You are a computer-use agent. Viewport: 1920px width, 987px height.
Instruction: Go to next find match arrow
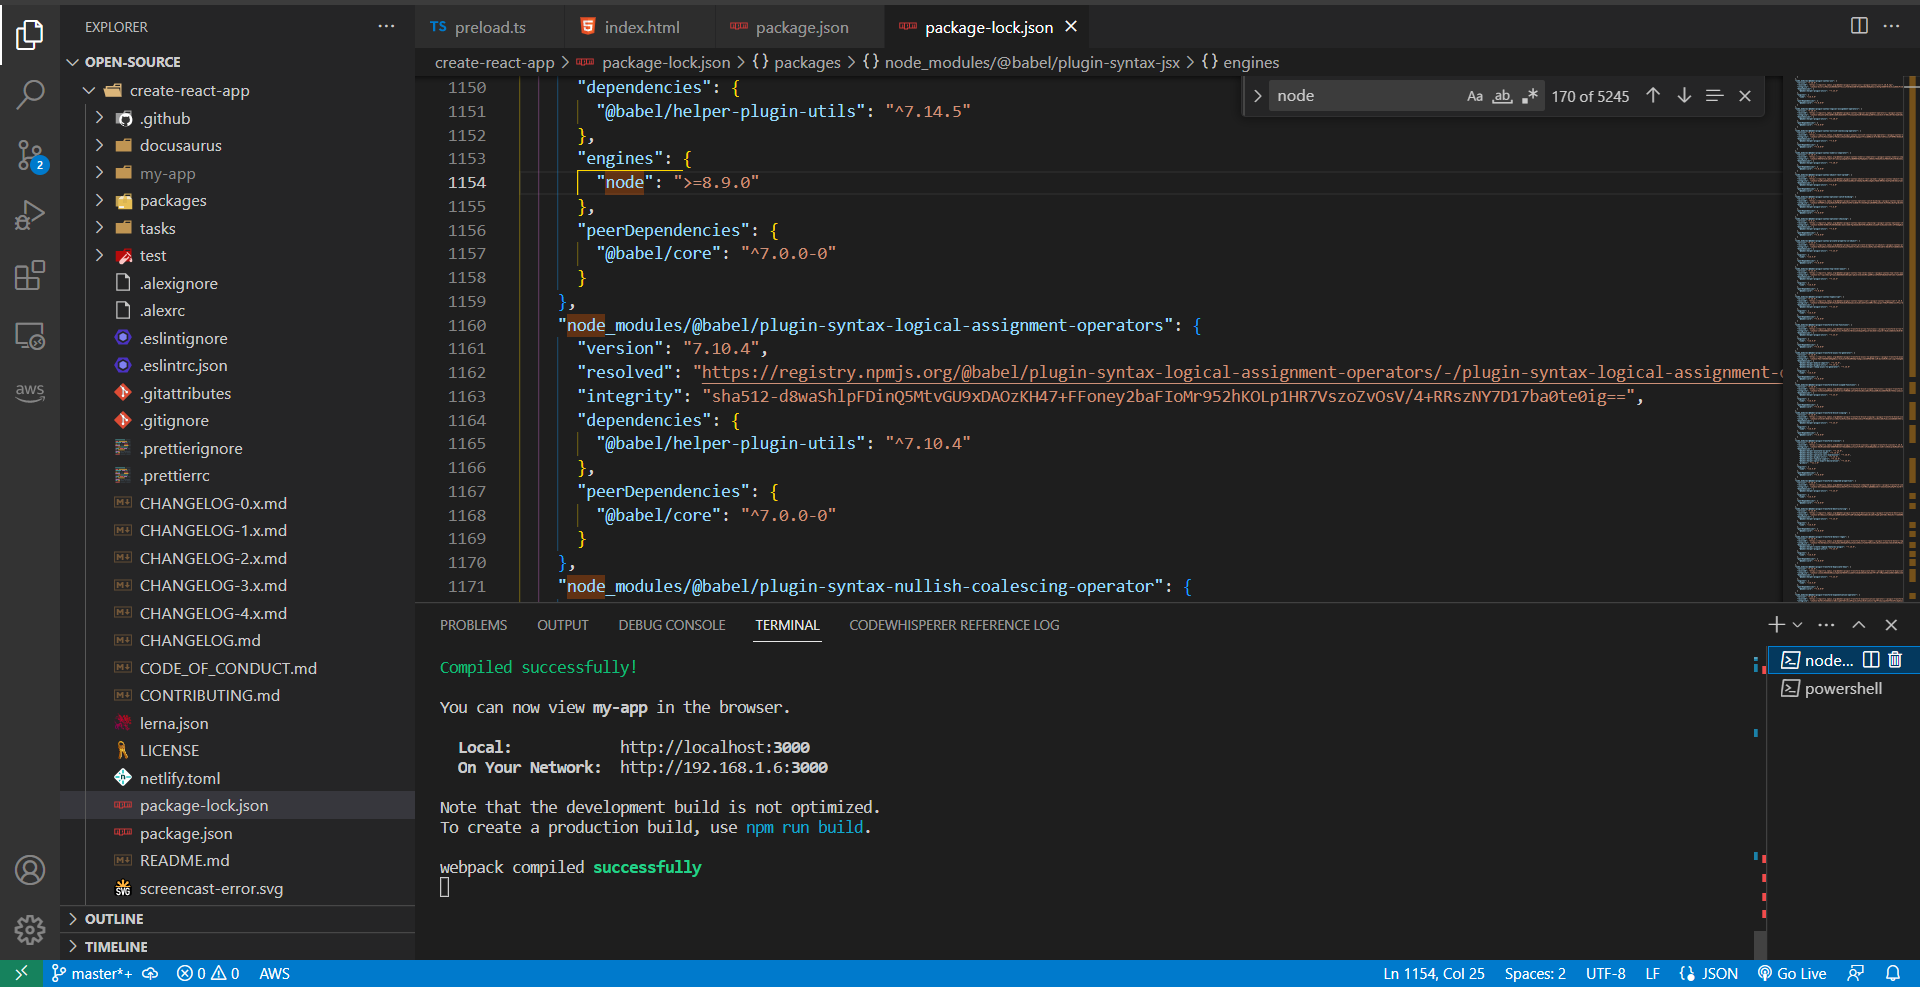(x=1684, y=95)
